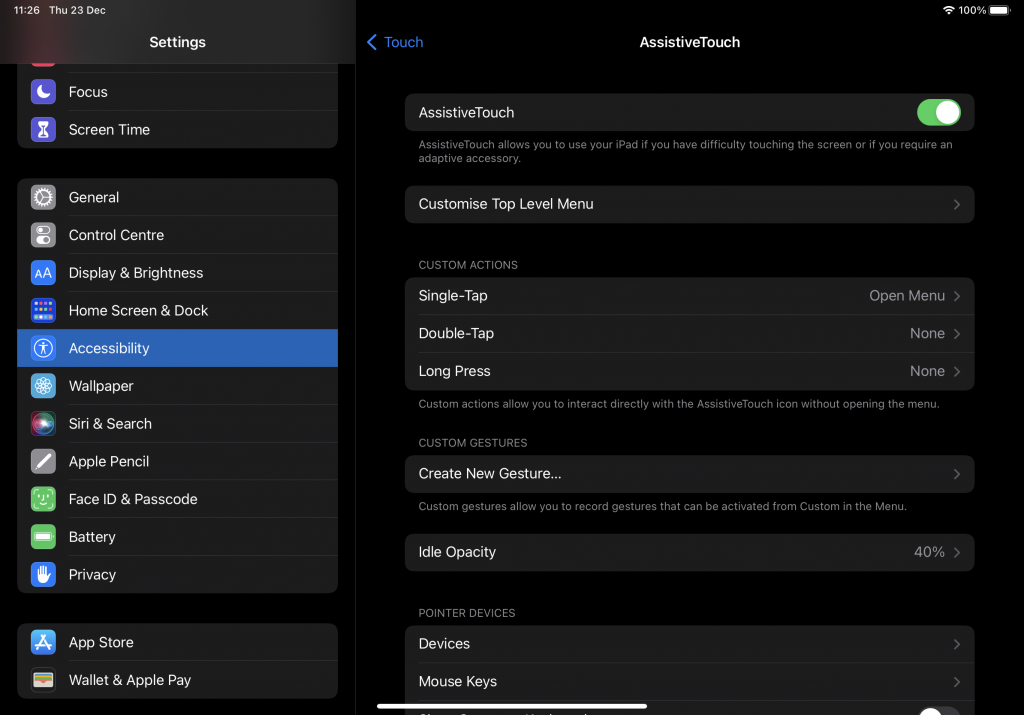The width and height of the screenshot is (1024, 715).
Task: Select Control Centre in sidebar
Action: pyautogui.click(x=178, y=235)
